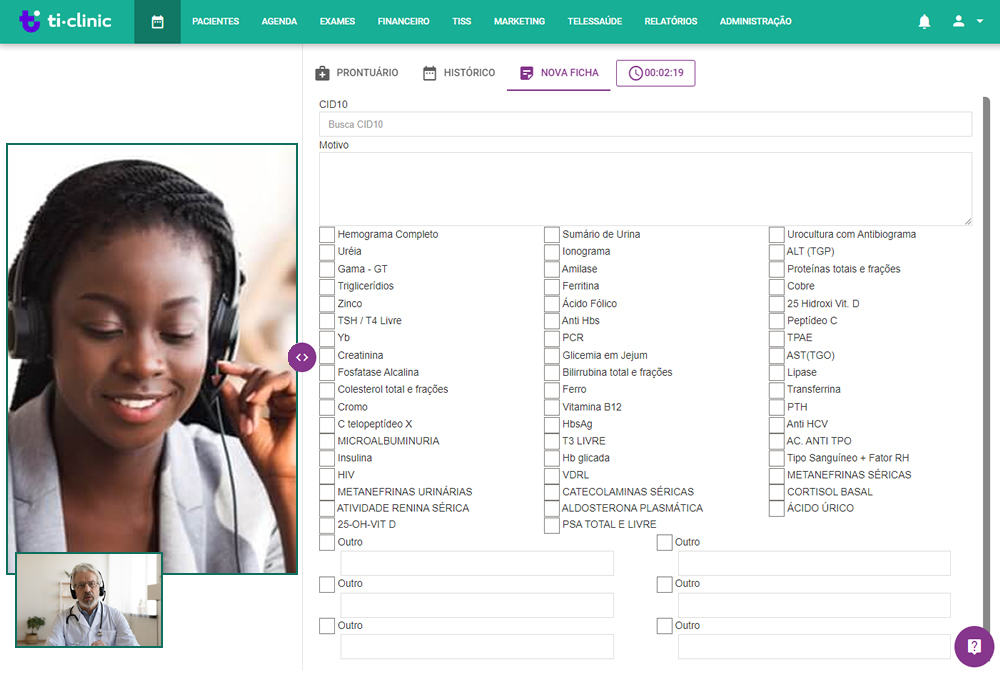Image resolution: width=1000 pixels, height=680 pixels.
Task: Check Vitamina B12 box
Action: [552, 407]
